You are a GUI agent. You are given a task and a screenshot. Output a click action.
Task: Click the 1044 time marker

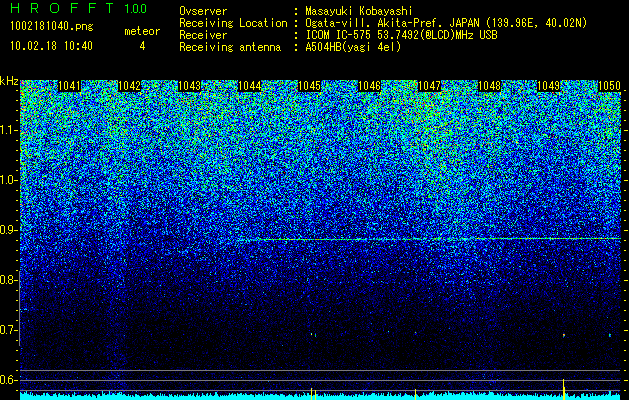(250, 86)
